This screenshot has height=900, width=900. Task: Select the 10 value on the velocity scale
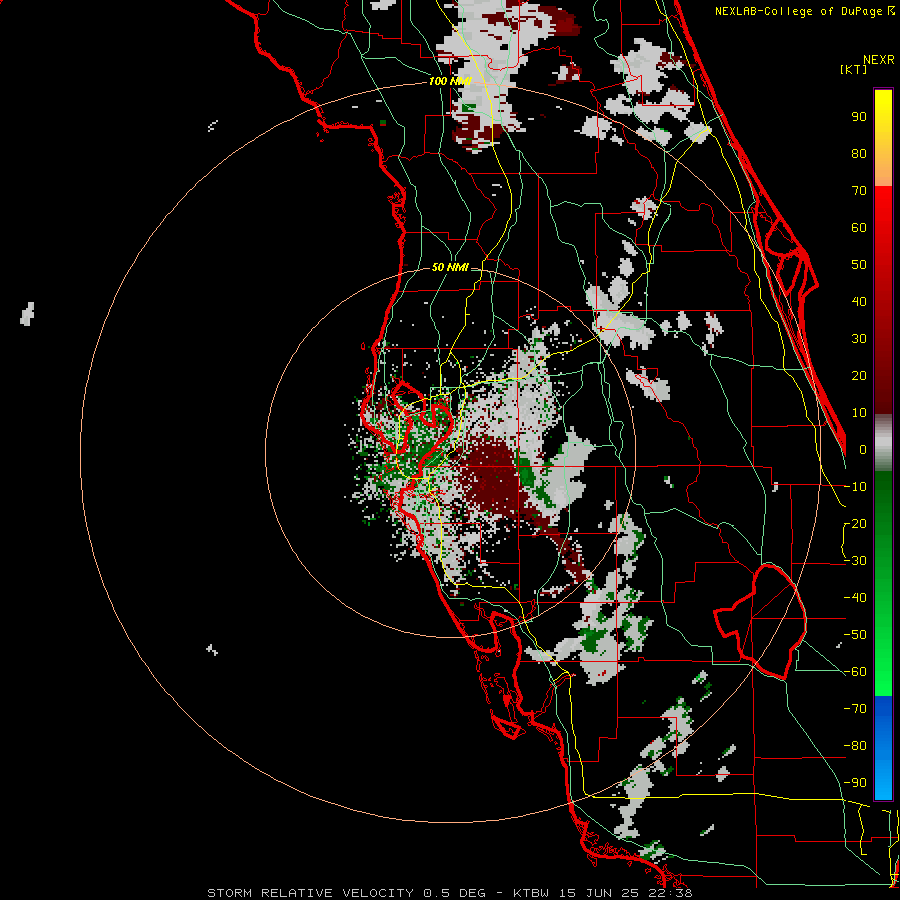coord(859,413)
